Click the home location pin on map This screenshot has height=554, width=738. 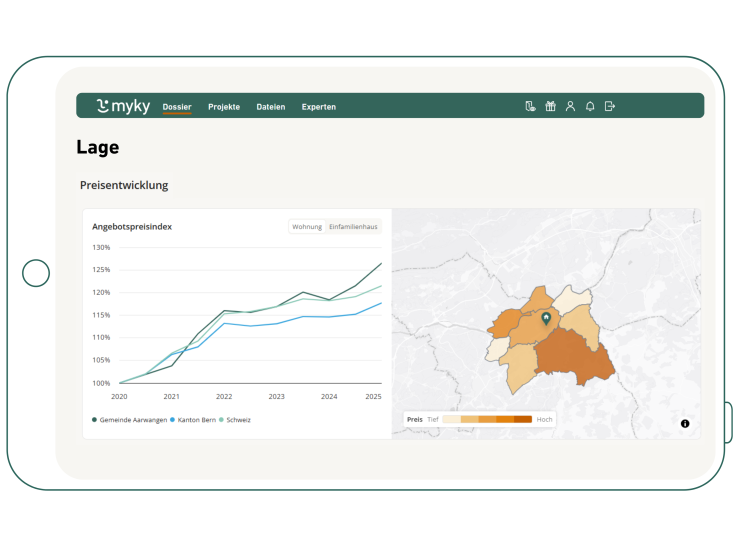click(546, 318)
